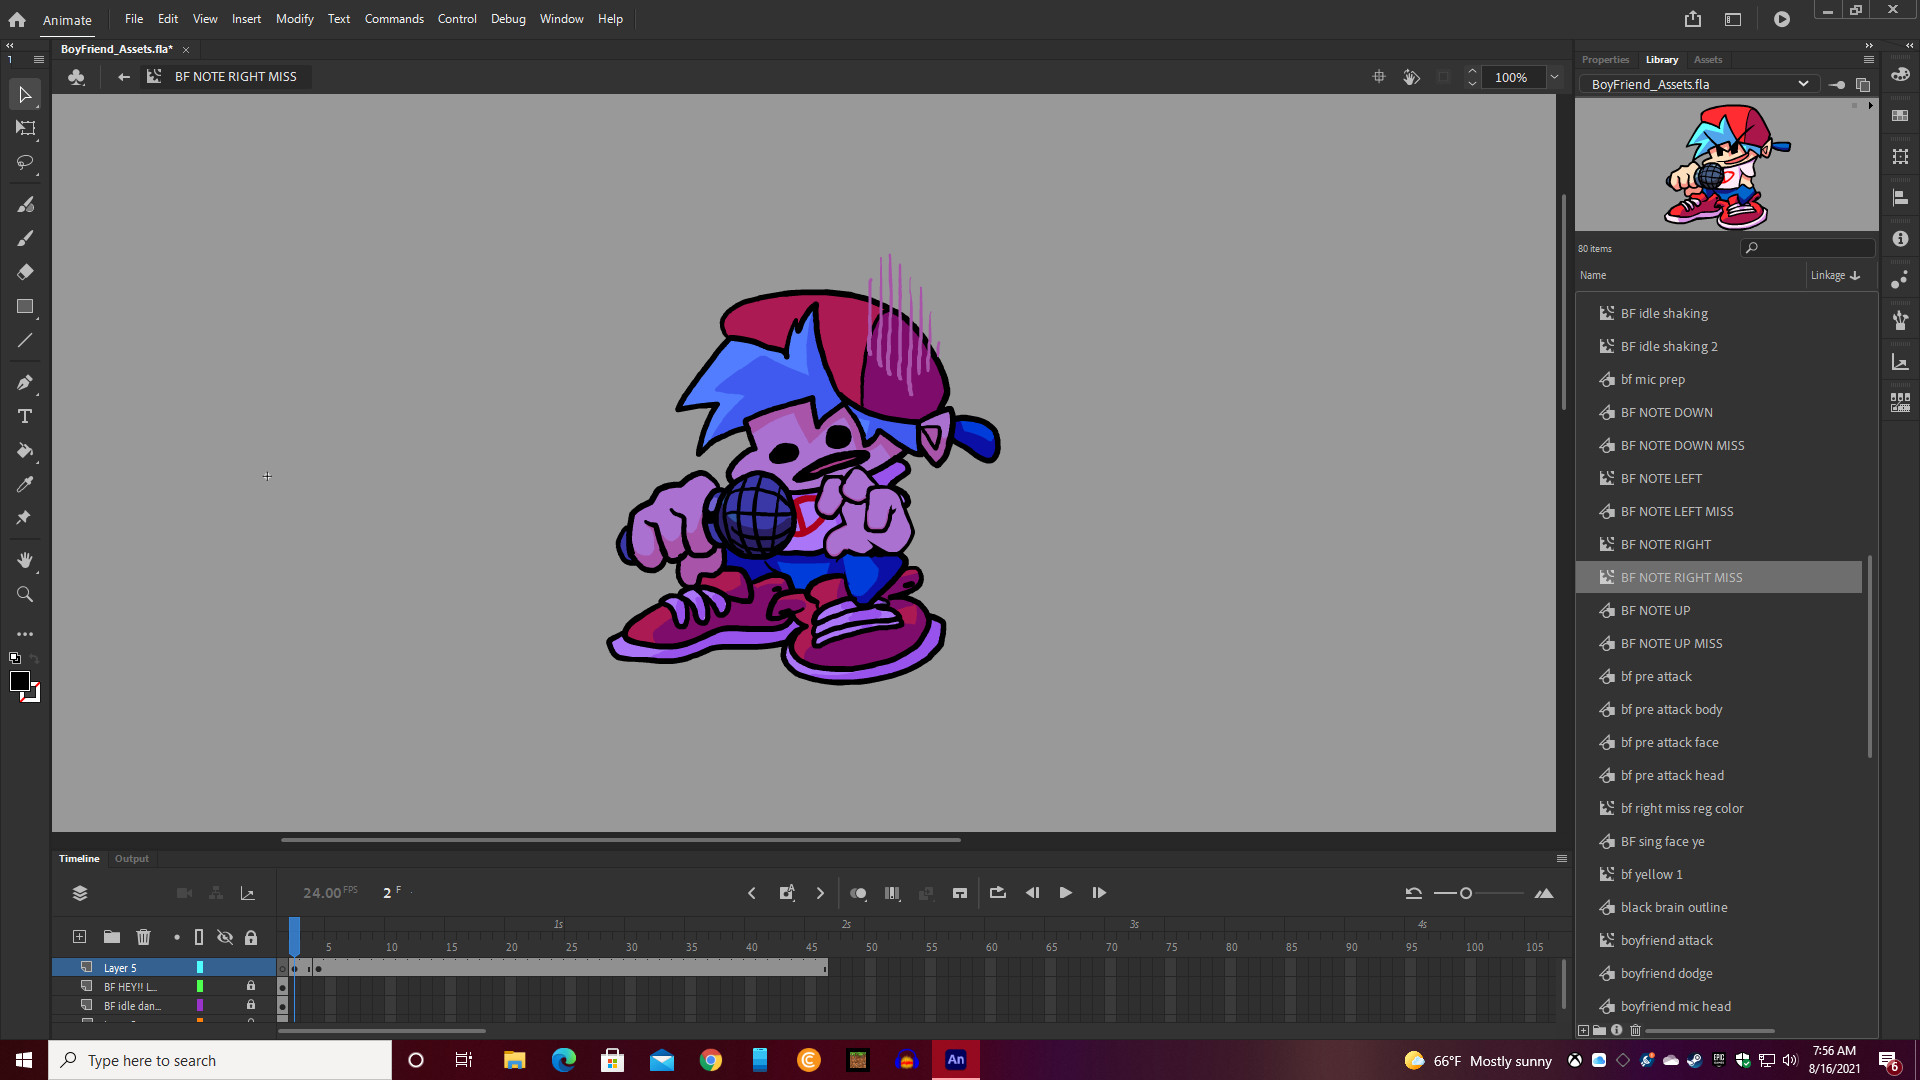
Task: Open the Modify menu
Action: click(x=295, y=19)
